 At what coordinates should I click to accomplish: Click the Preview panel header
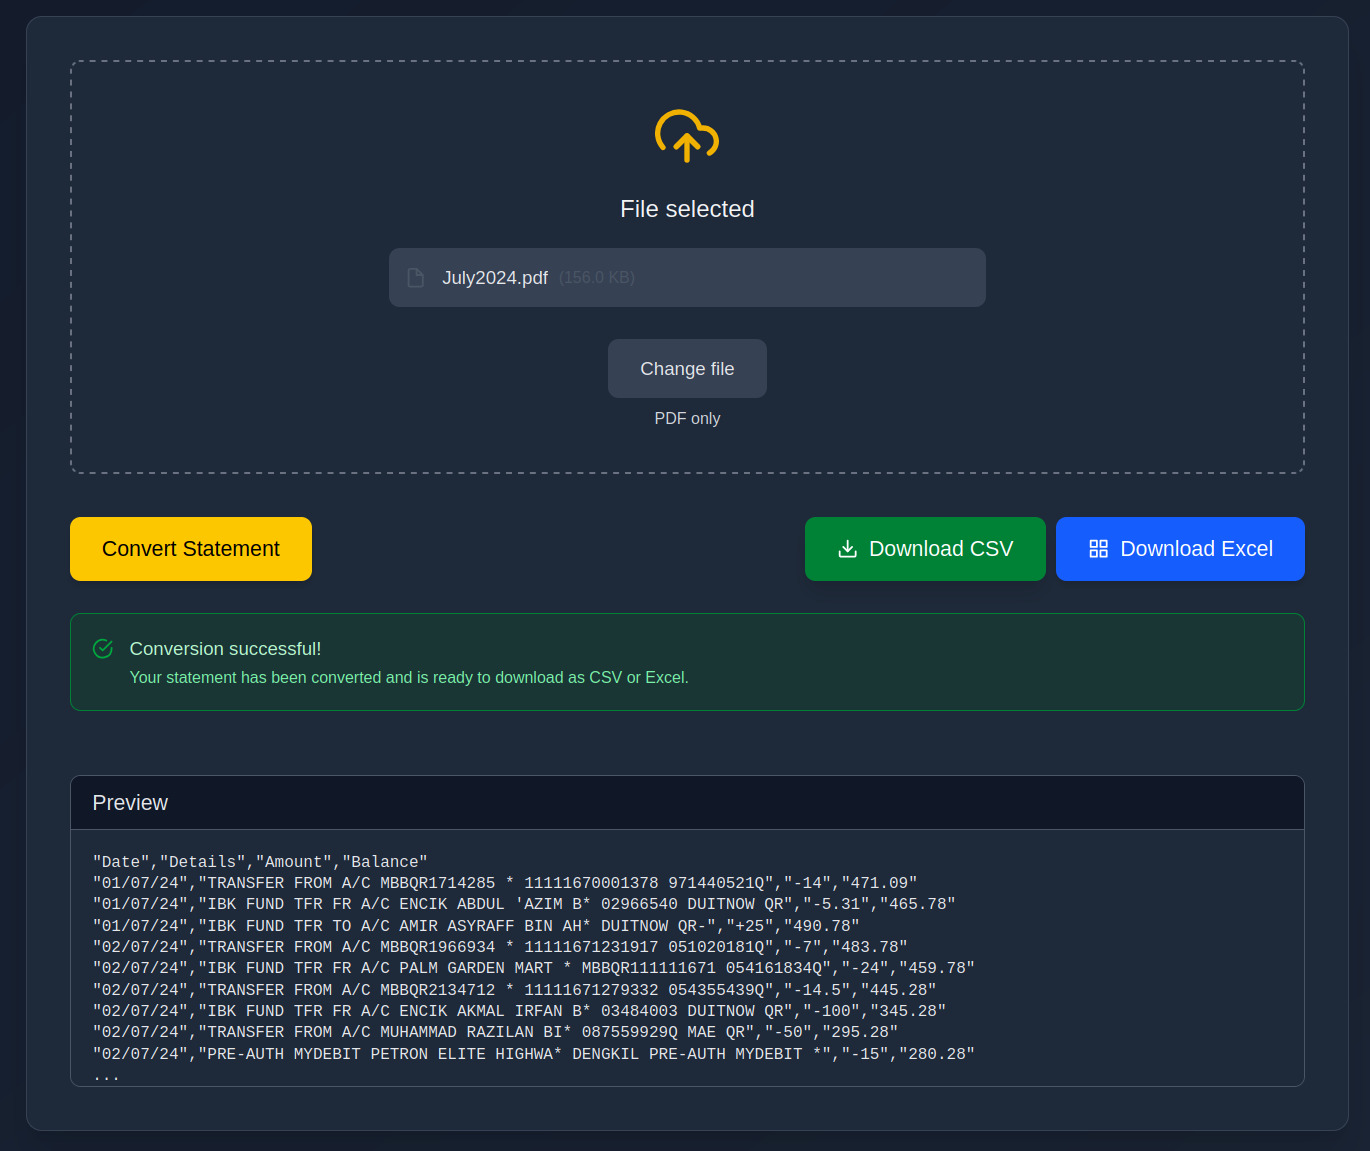(x=687, y=803)
